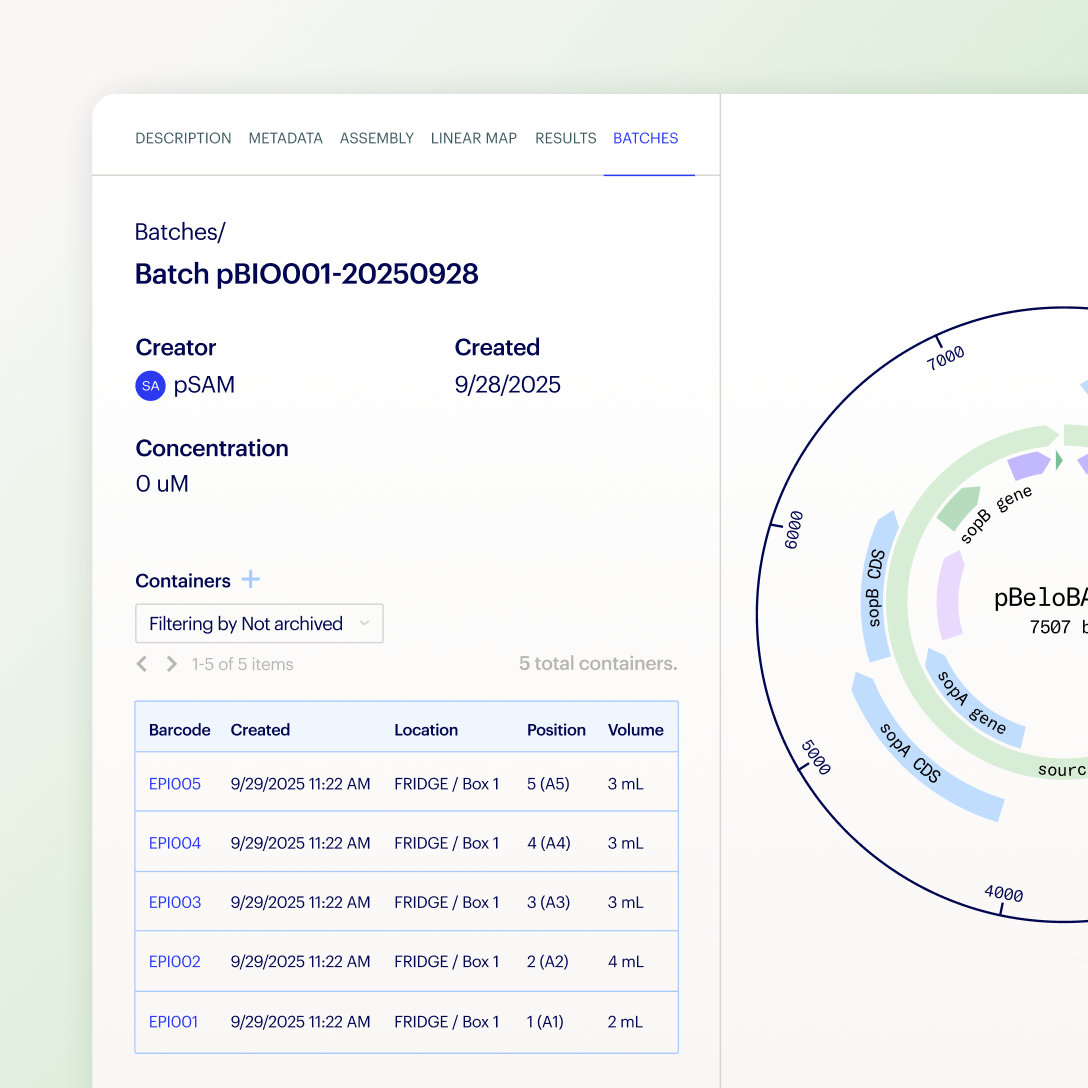Image resolution: width=1088 pixels, height=1088 pixels.
Task: Switch to the LINEAR MAP tab
Action: [474, 138]
